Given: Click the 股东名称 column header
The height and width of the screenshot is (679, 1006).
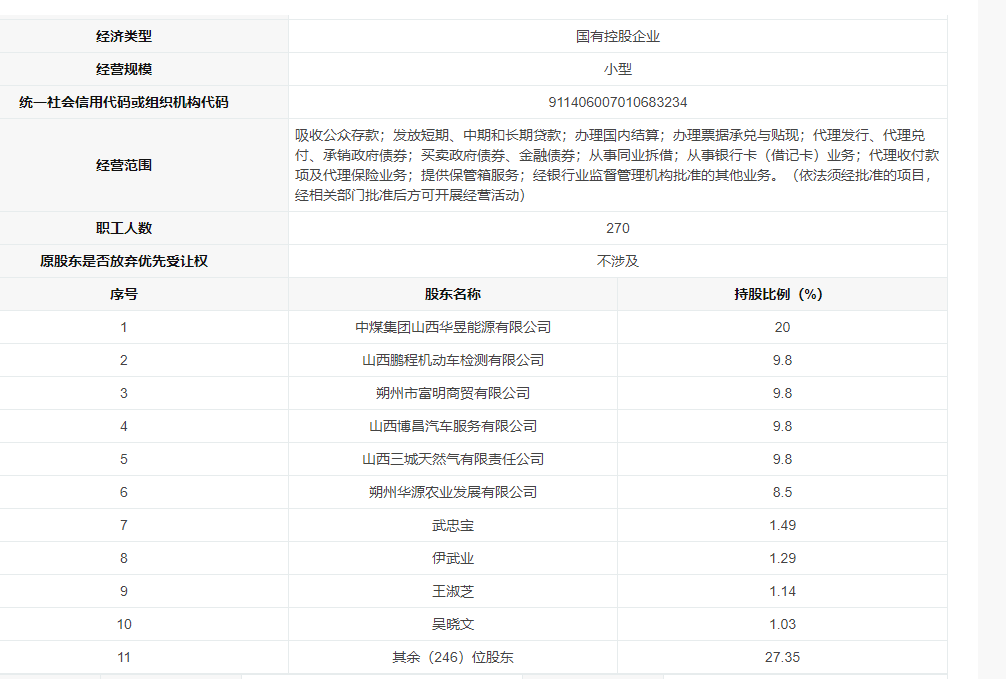Looking at the screenshot, I should (x=453, y=295).
